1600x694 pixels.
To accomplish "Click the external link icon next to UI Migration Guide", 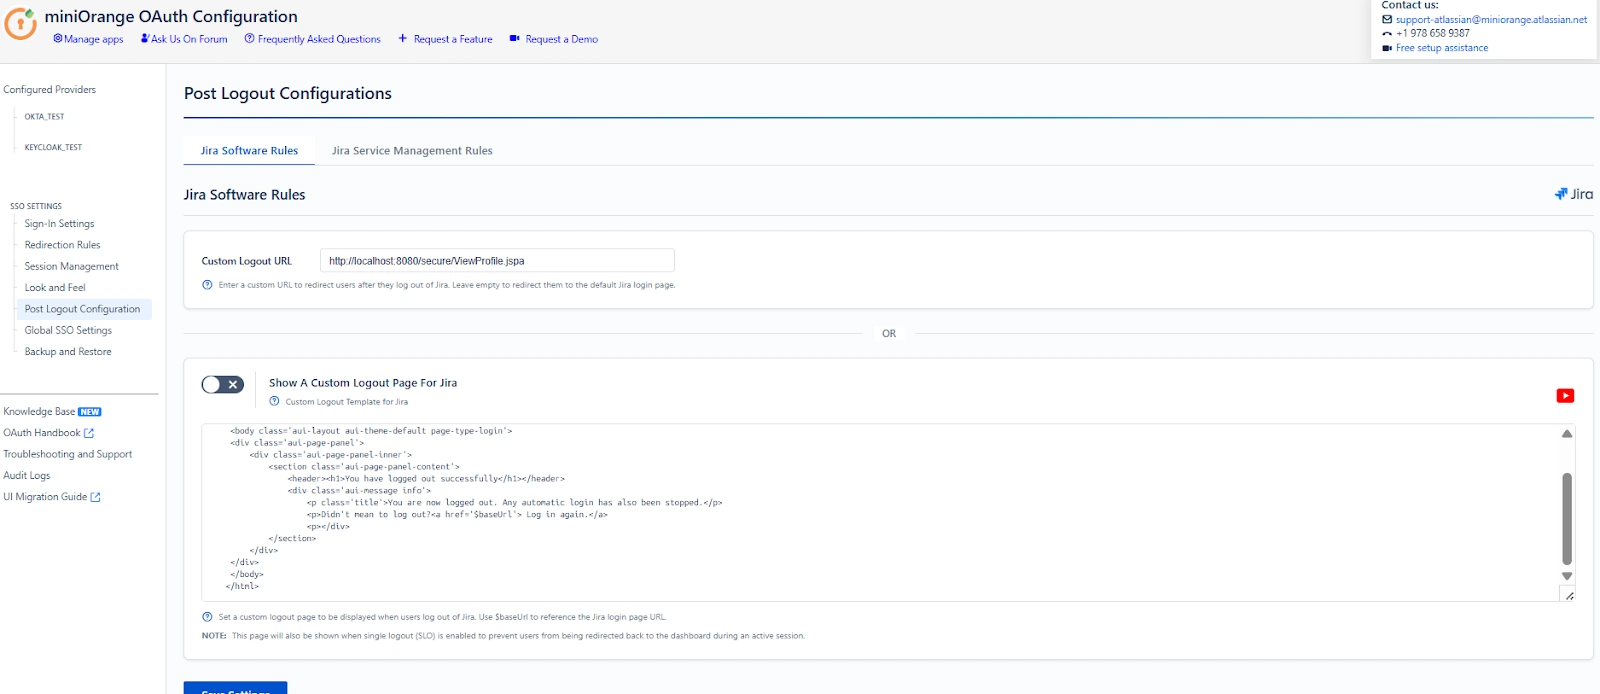I will point(95,497).
